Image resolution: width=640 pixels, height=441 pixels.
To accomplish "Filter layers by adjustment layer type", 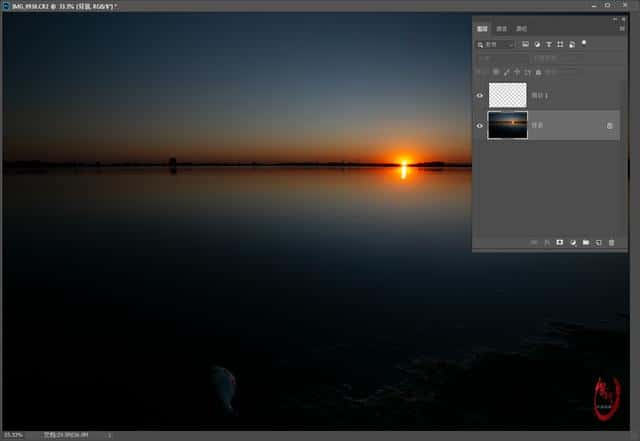I will (x=537, y=45).
